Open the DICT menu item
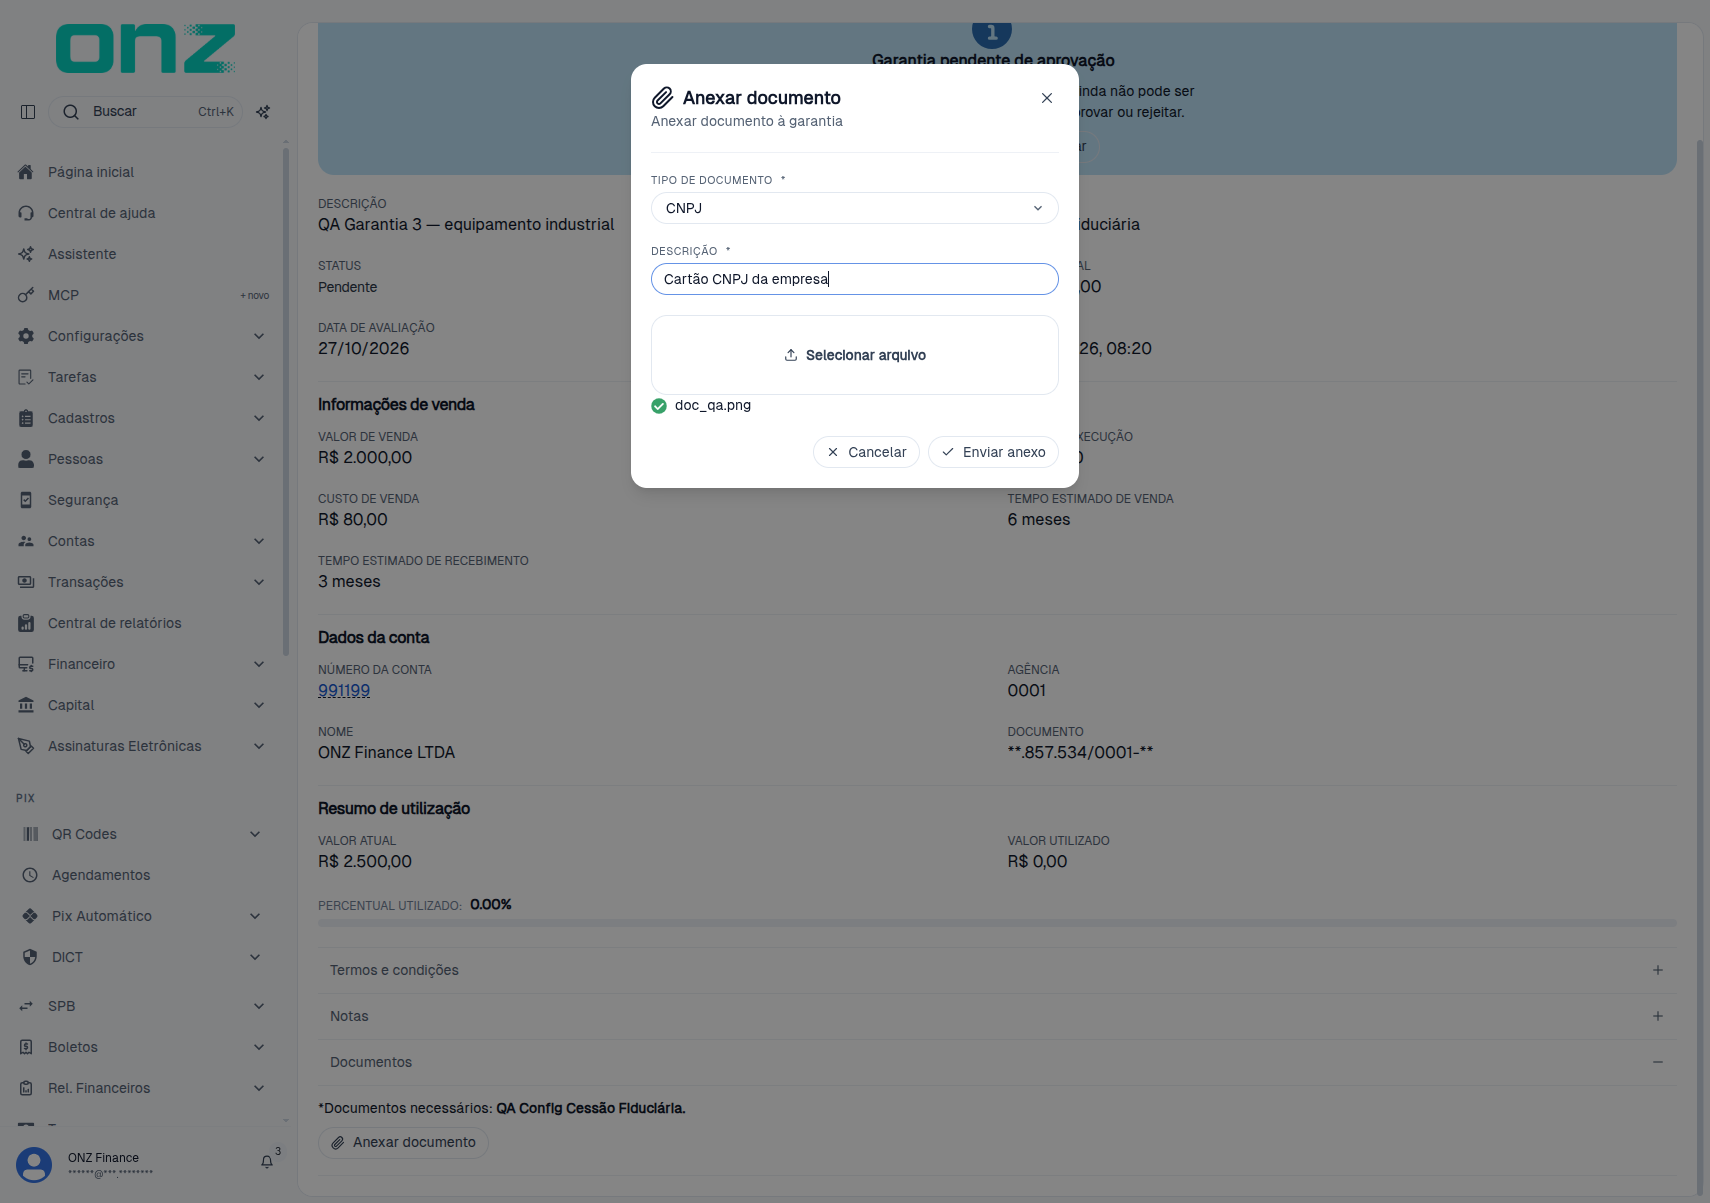 143,957
